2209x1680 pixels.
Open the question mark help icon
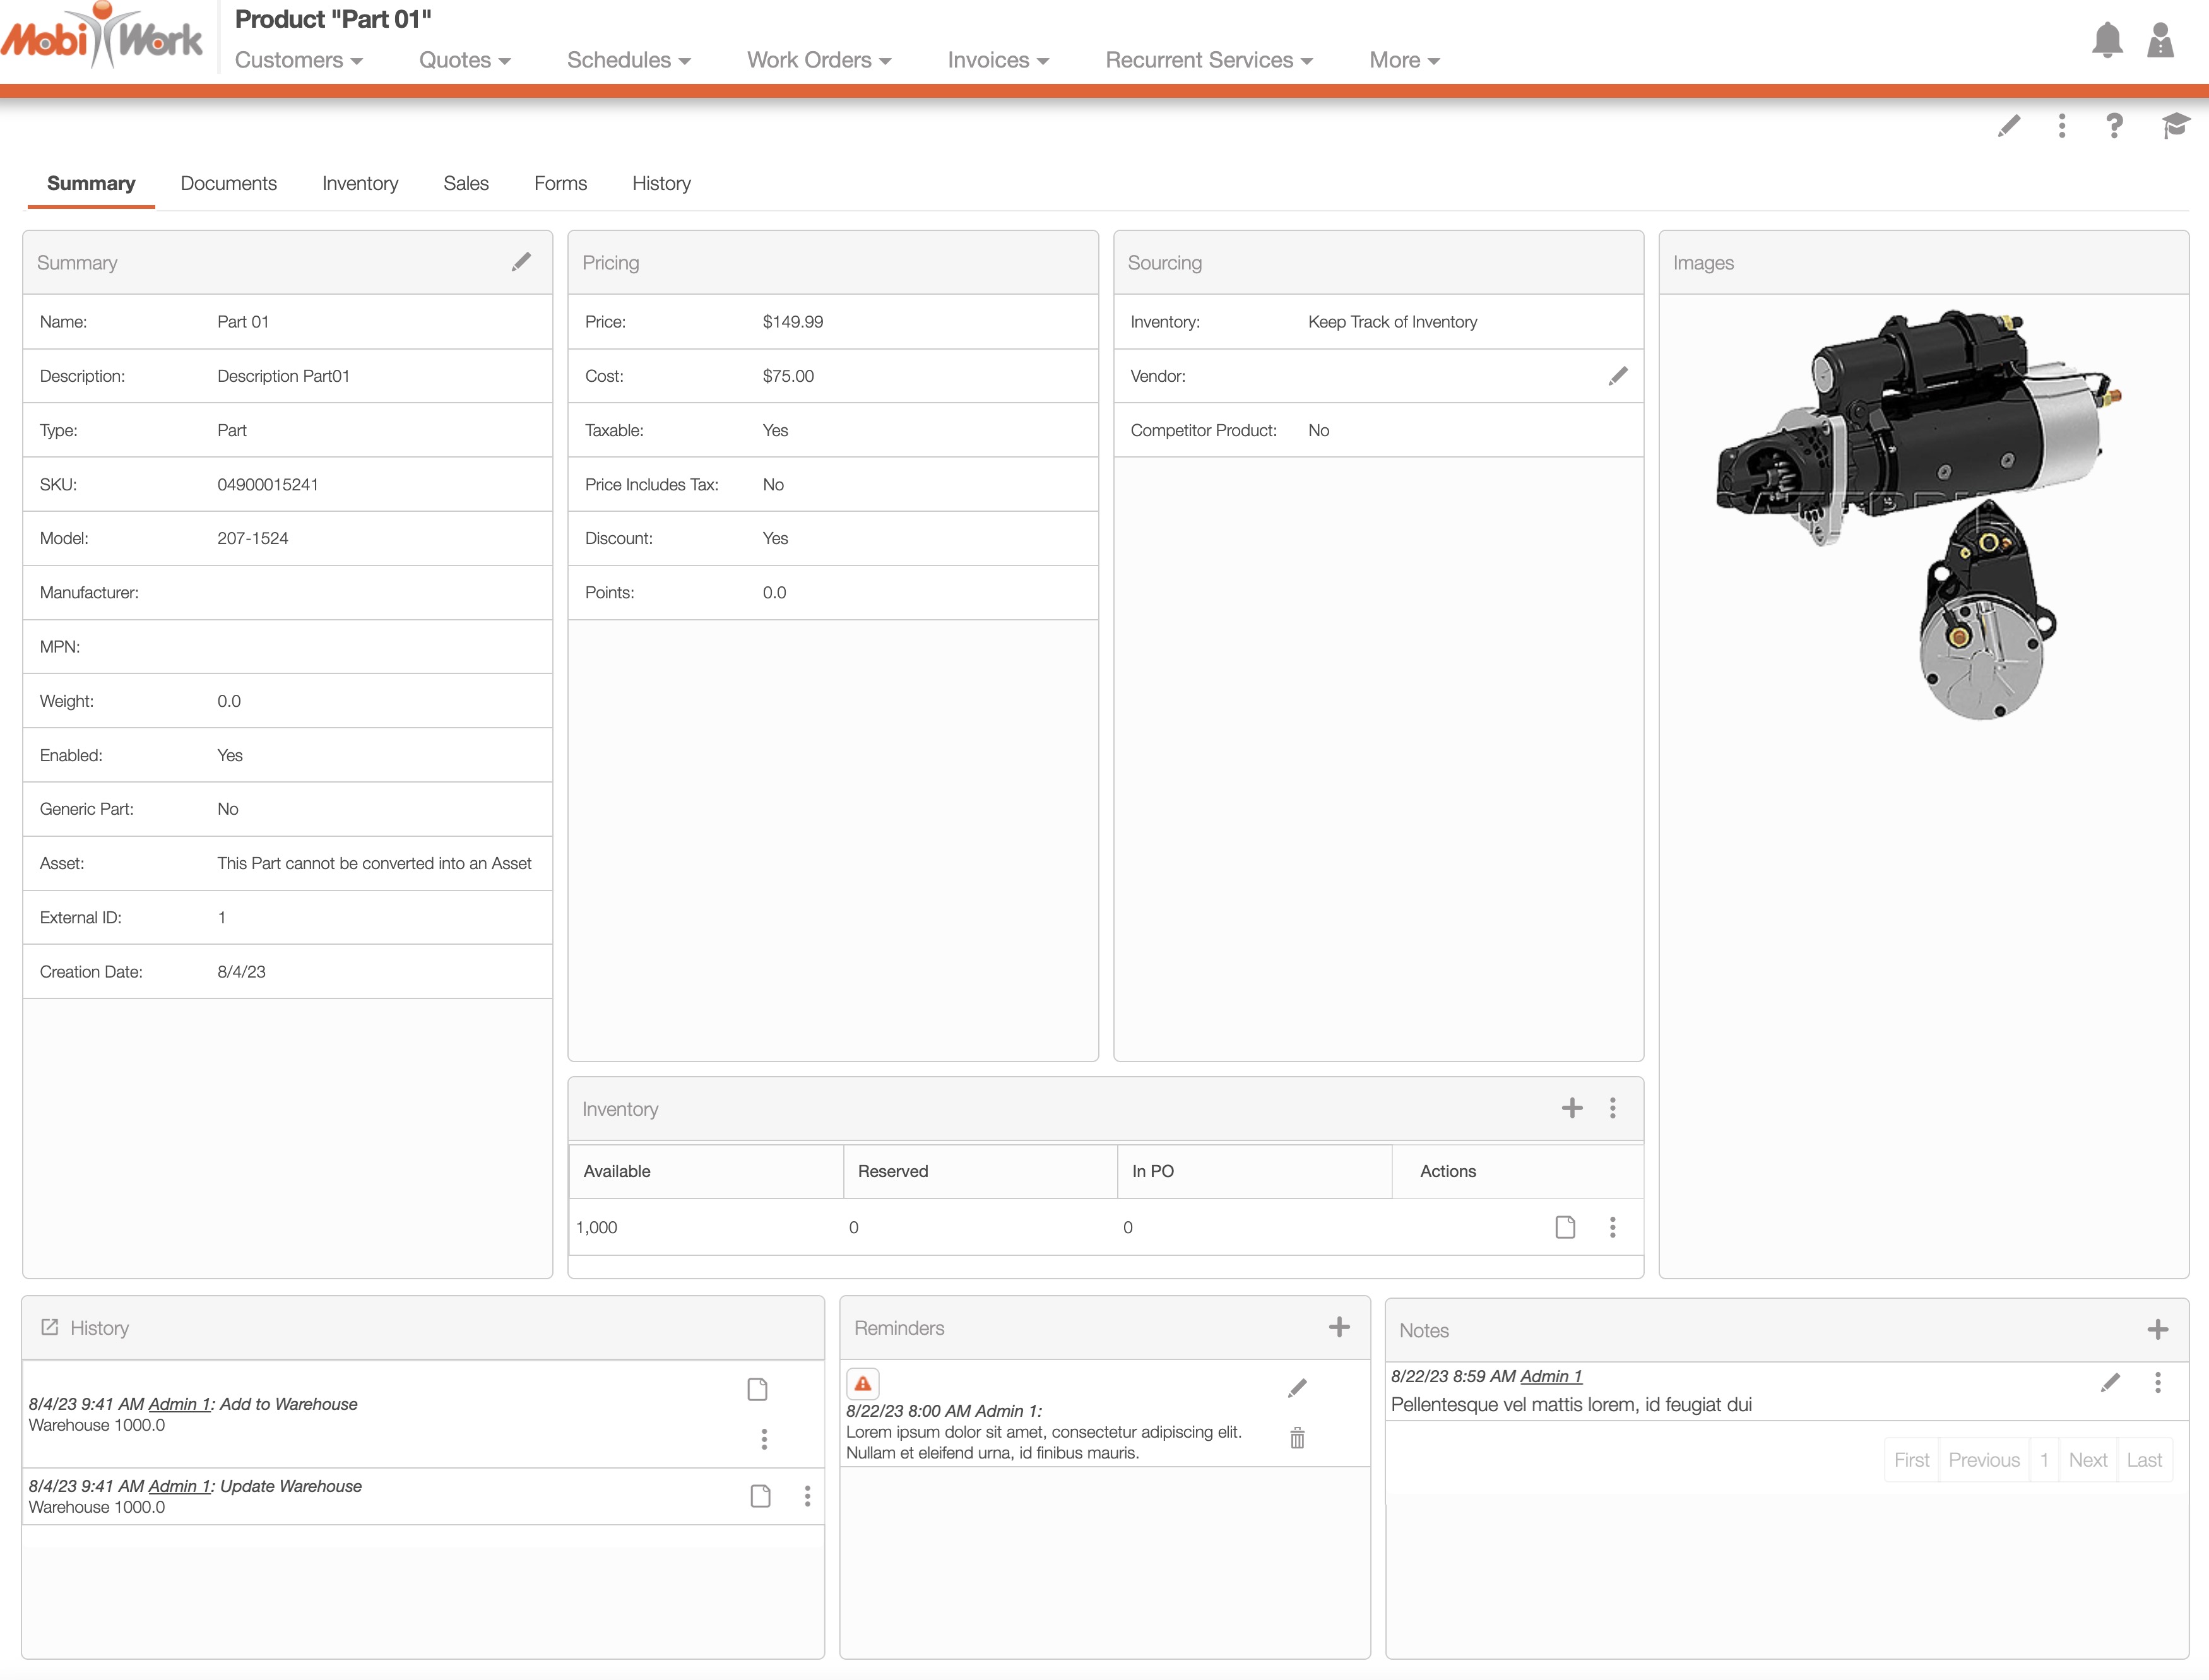(x=2114, y=126)
